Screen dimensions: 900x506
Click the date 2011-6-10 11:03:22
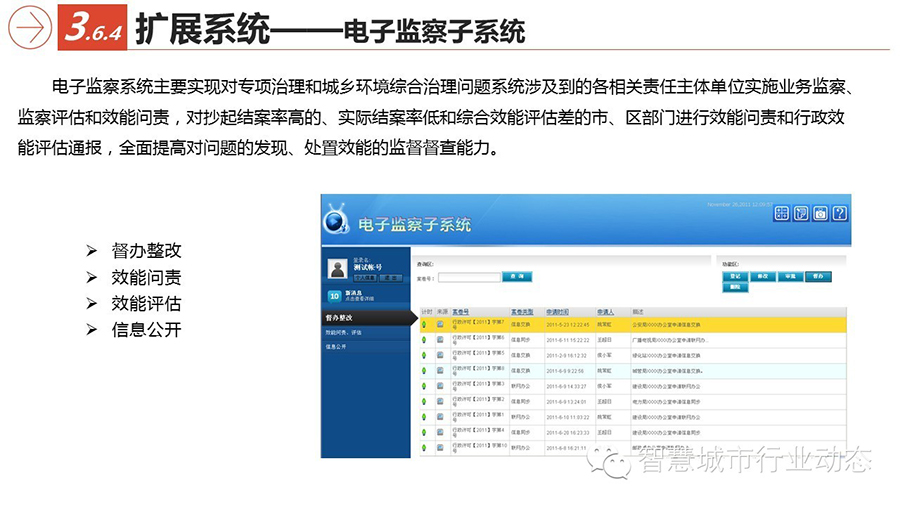tap(568, 417)
